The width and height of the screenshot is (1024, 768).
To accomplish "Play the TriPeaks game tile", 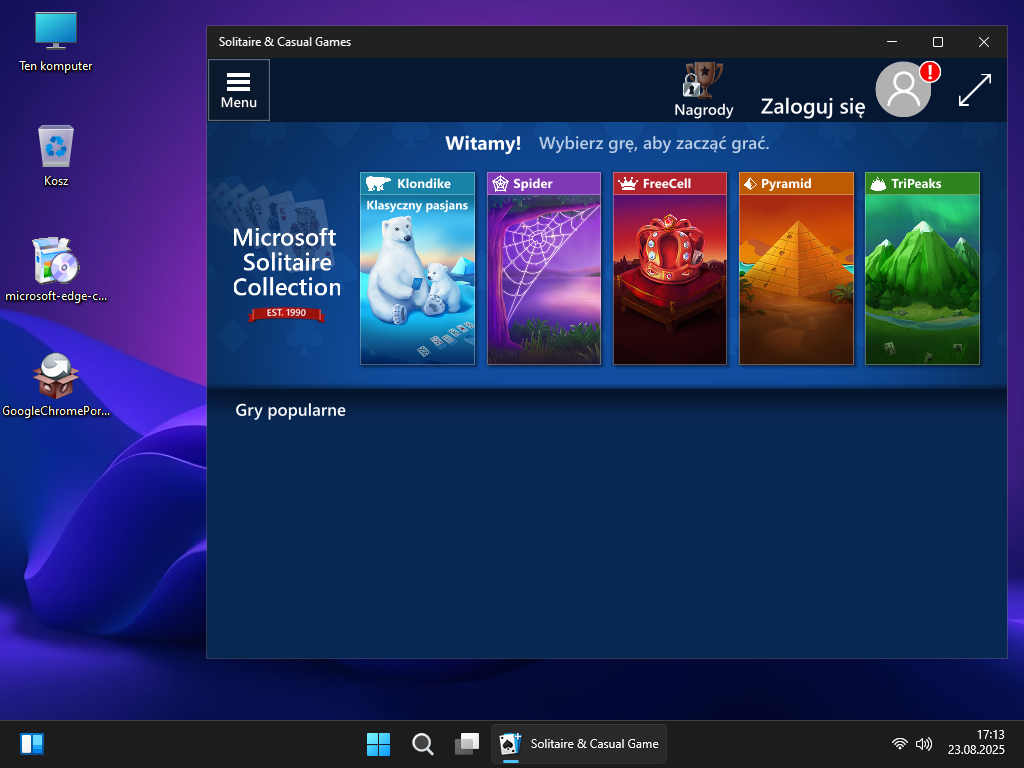I will pos(922,268).
